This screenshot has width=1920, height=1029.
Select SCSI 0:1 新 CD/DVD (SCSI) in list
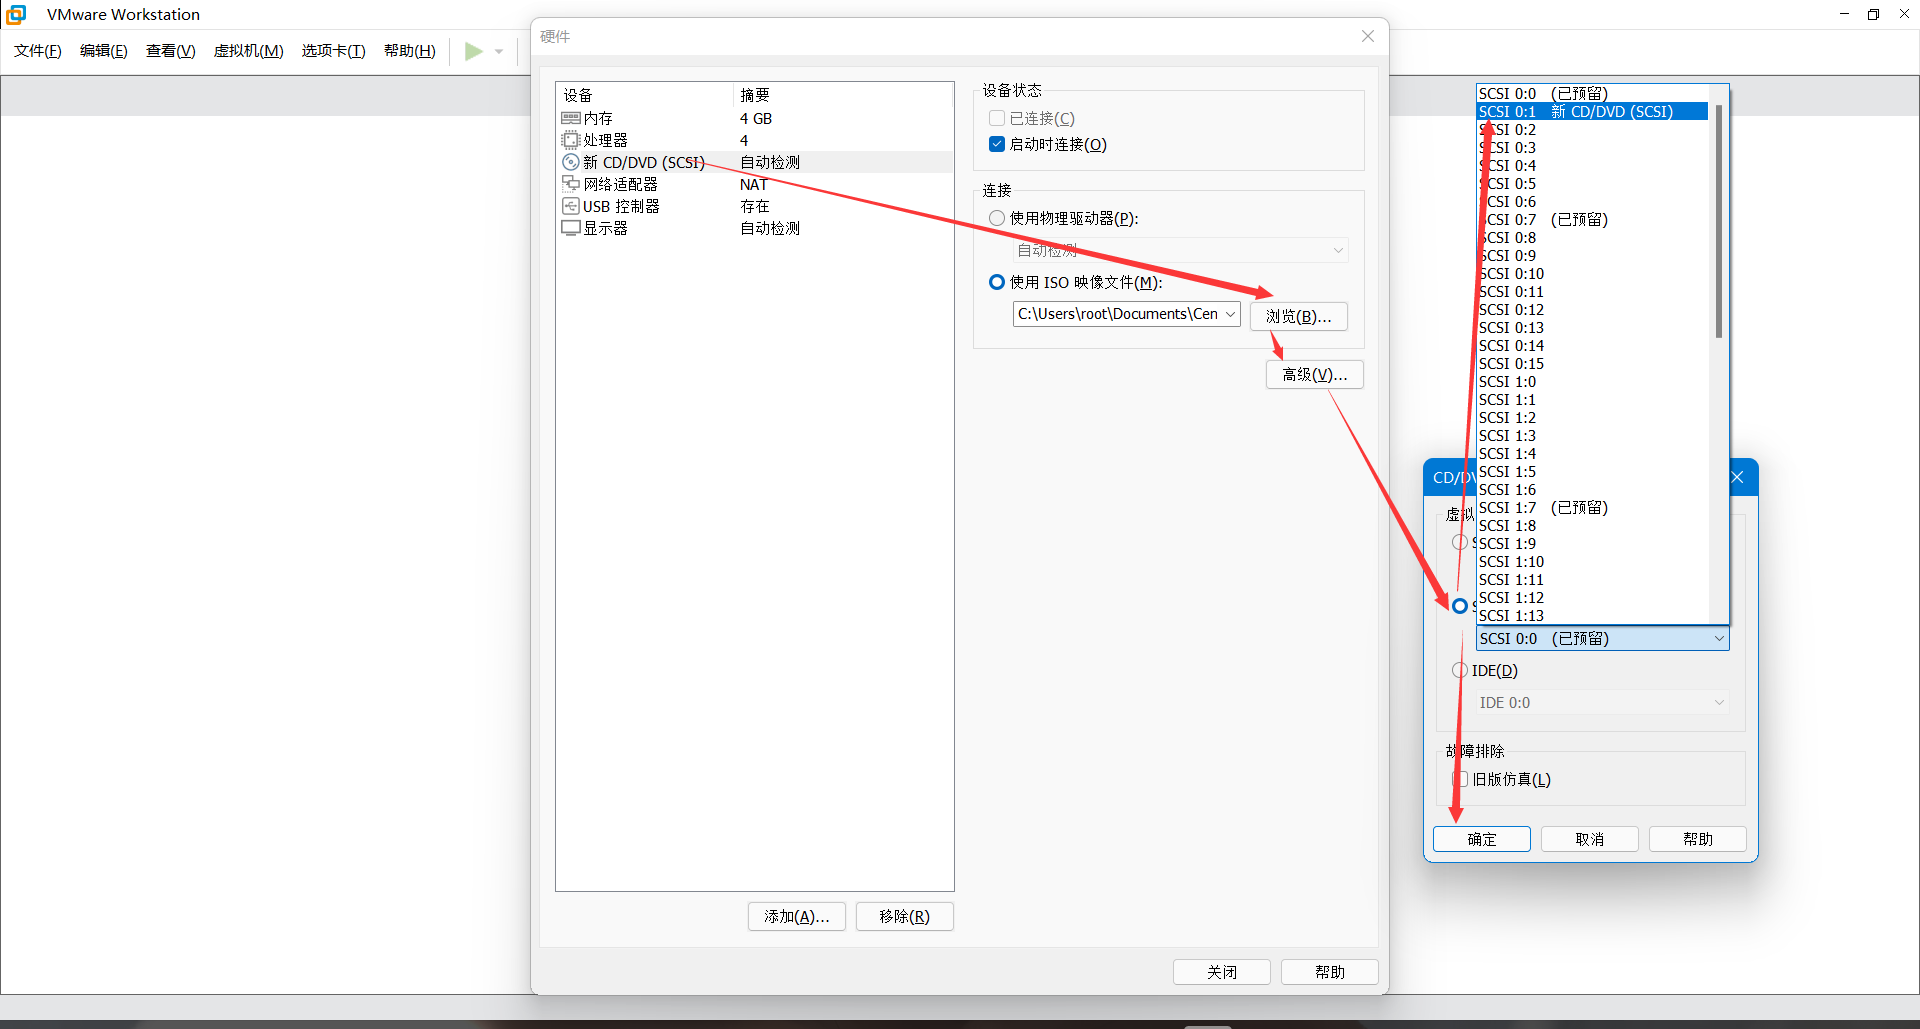[x=1592, y=111]
